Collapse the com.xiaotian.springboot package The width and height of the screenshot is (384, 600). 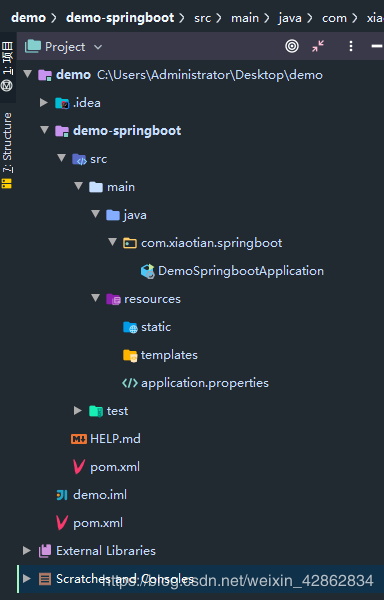tap(112, 242)
